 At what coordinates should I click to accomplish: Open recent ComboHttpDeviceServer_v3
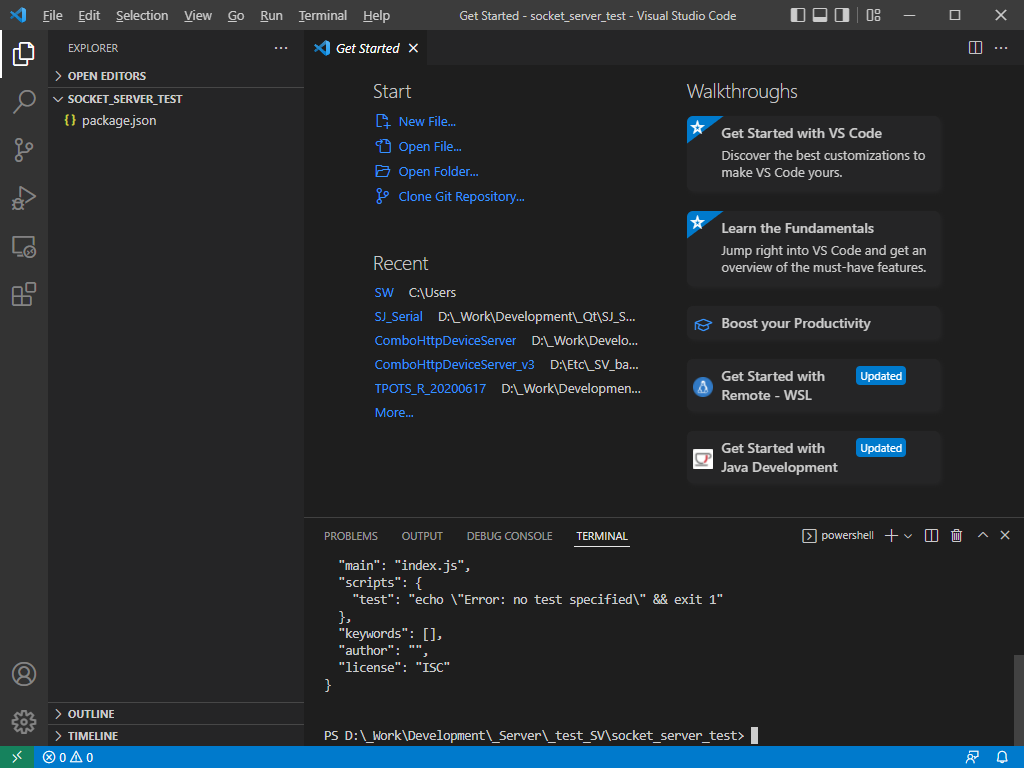pyautogui.click(x=455, y=364)
